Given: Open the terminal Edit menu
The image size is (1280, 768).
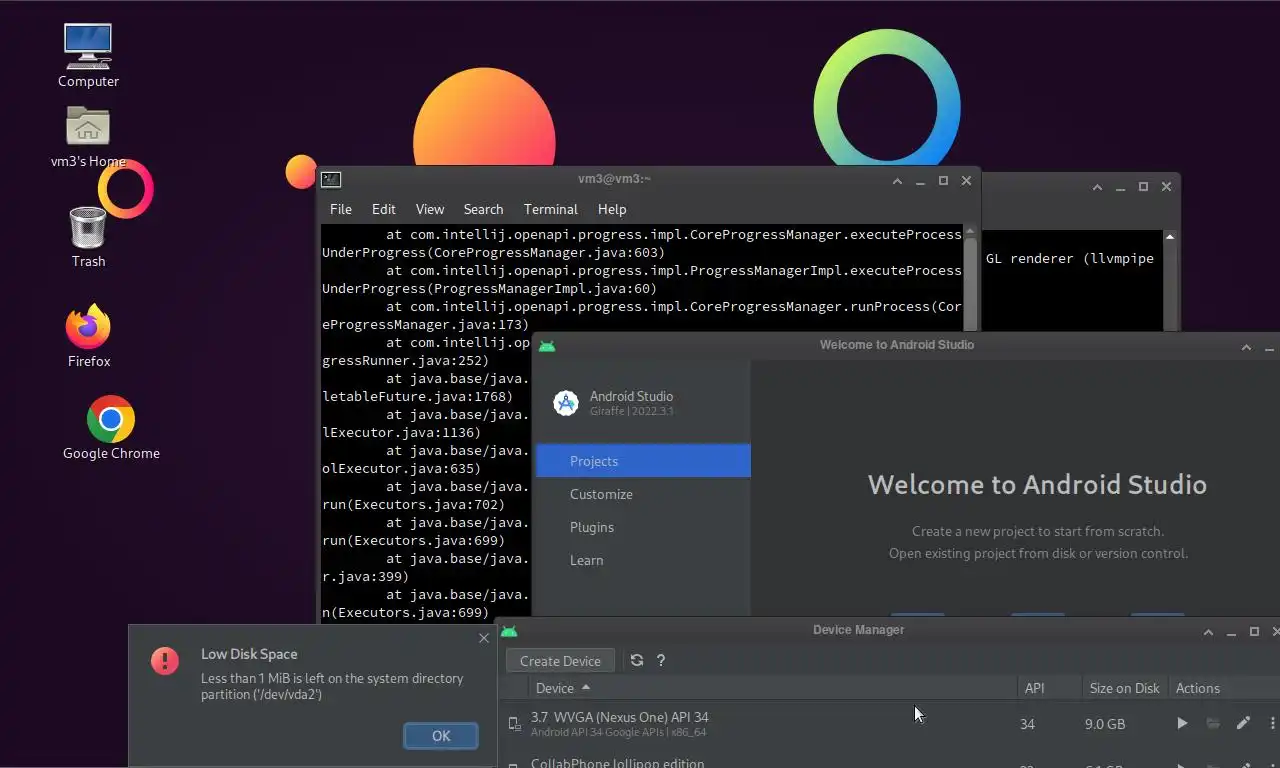Looking at the screenshot, I should (384, 209).
